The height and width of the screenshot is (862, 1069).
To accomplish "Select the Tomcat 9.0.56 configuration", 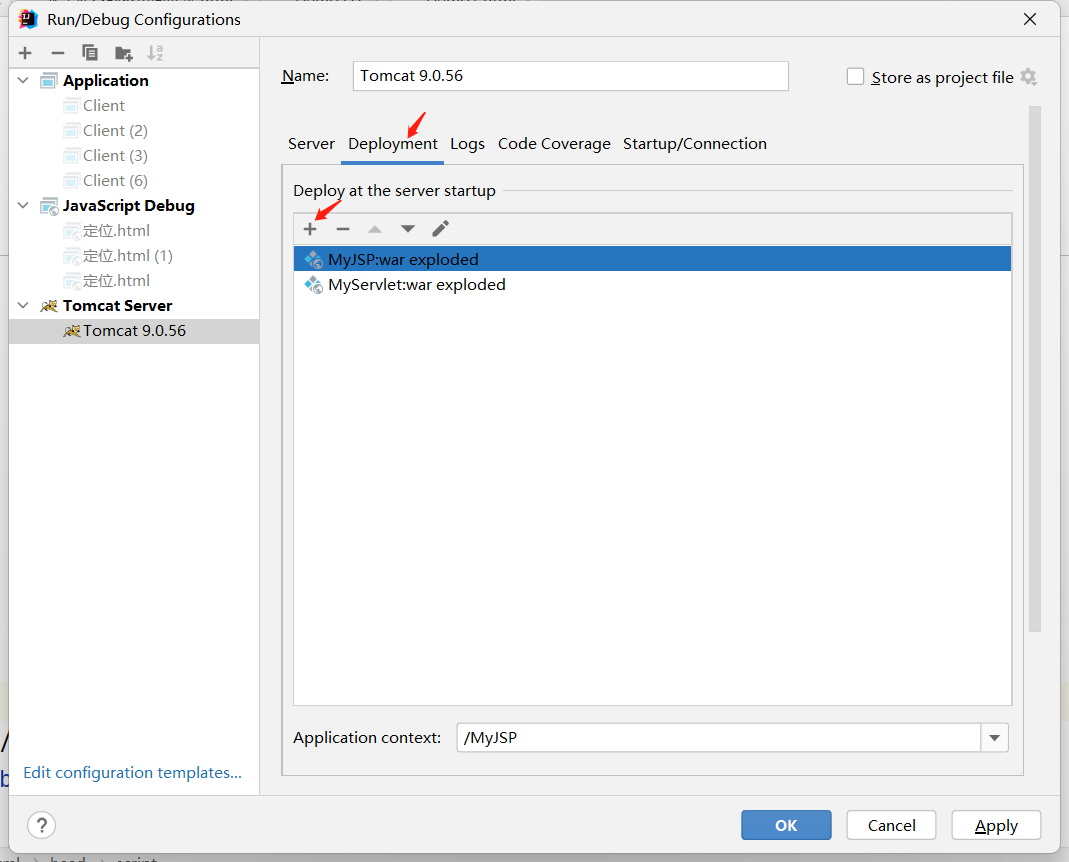I will click(134, 331).
